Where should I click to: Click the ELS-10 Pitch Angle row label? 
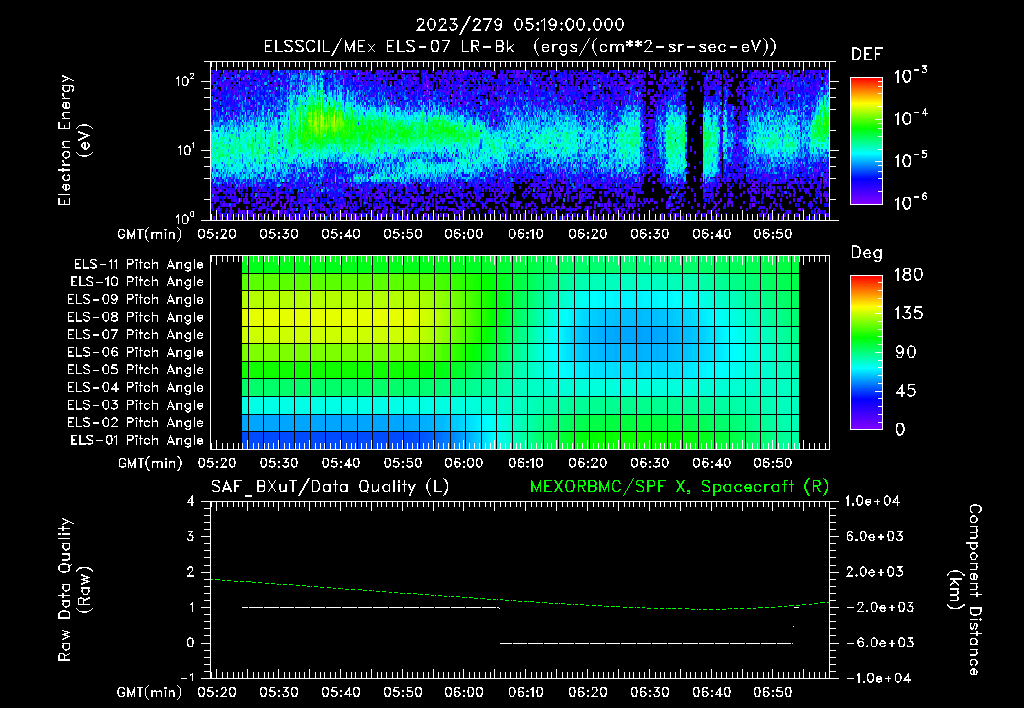(137, 282)
